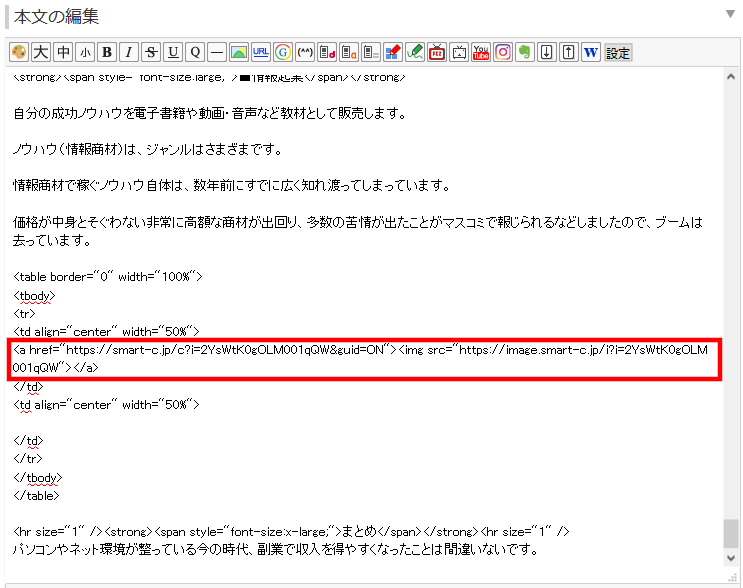743x588 pixels.
Task: Click the product list icon marked 'd'
Action: point(327,52)
